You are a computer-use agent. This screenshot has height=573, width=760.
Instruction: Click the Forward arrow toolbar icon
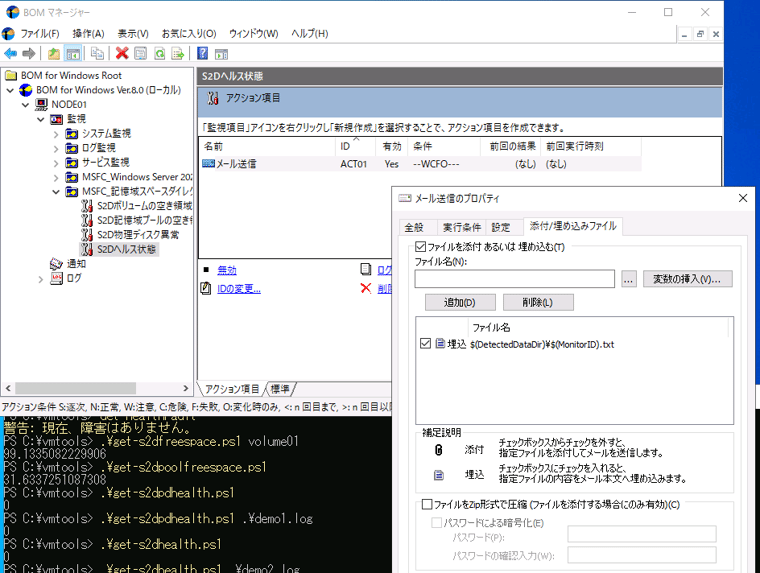click(29, 53)
